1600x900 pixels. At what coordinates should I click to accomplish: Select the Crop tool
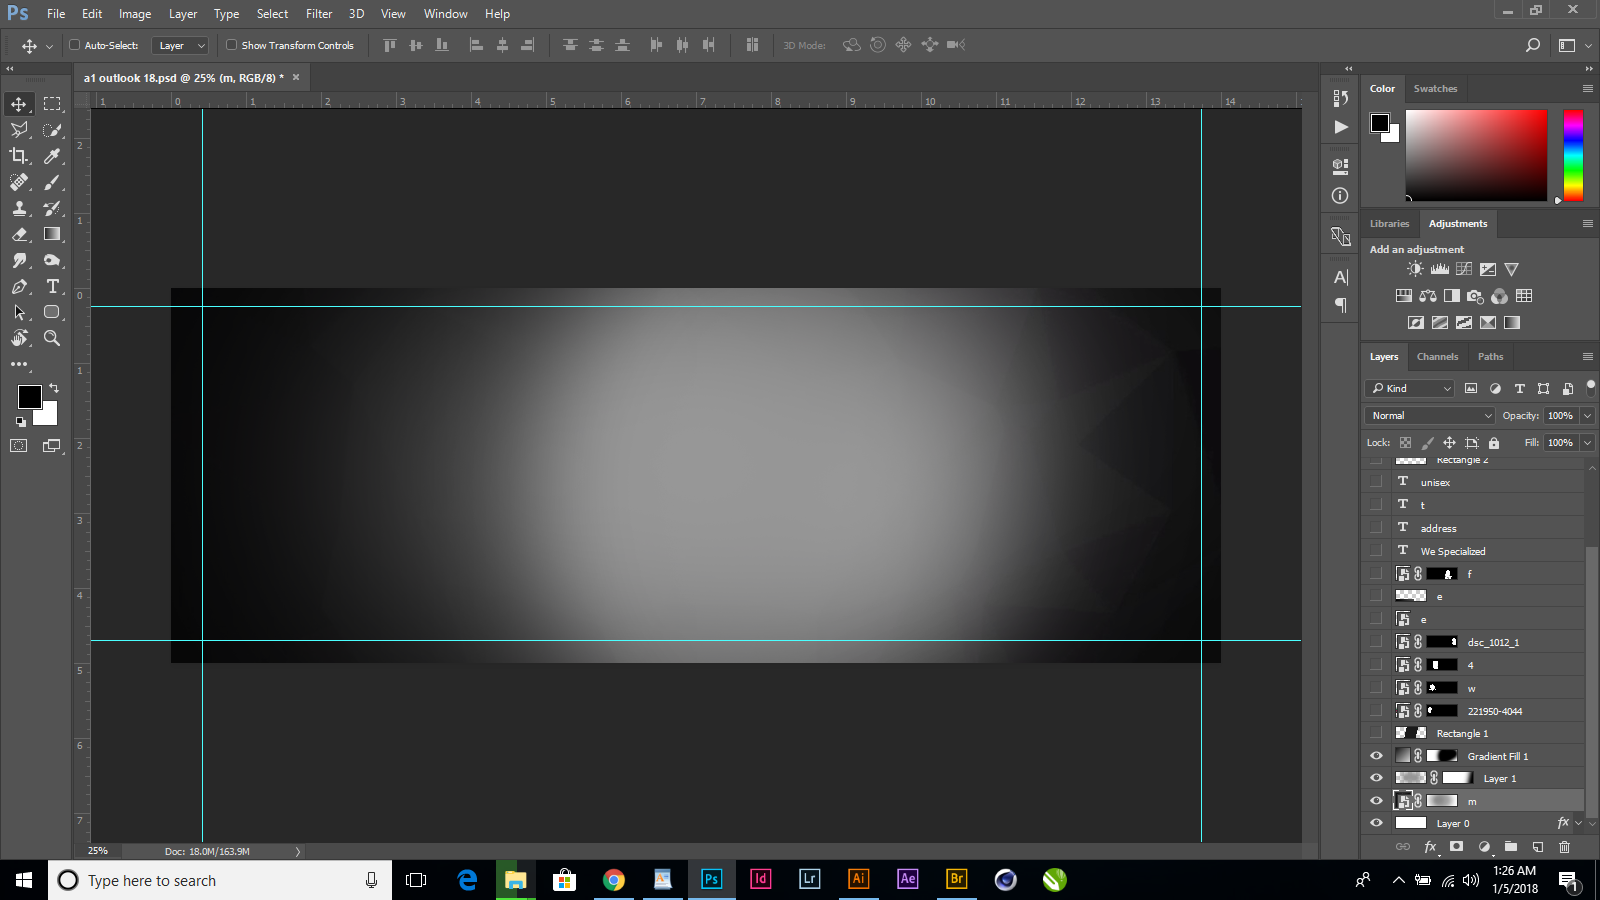click(19, 156)
